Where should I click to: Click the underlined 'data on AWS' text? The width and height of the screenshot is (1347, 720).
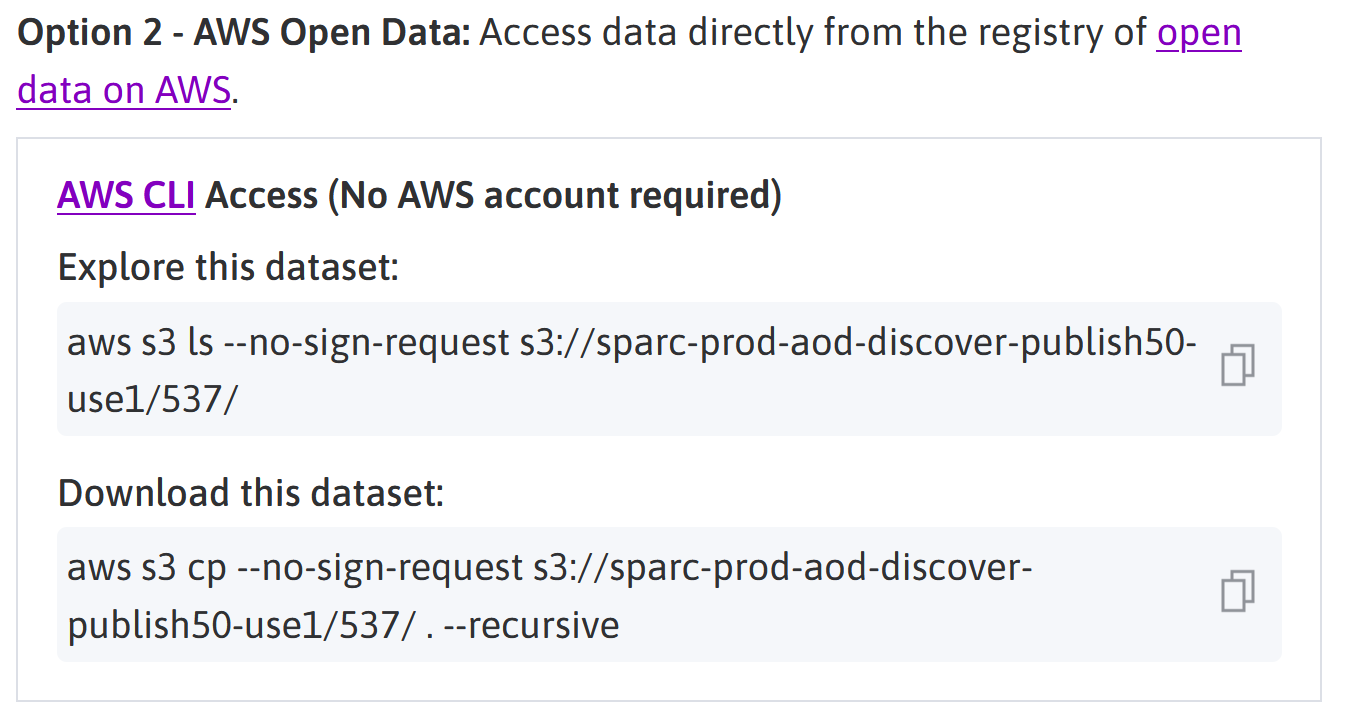point(124,91)
